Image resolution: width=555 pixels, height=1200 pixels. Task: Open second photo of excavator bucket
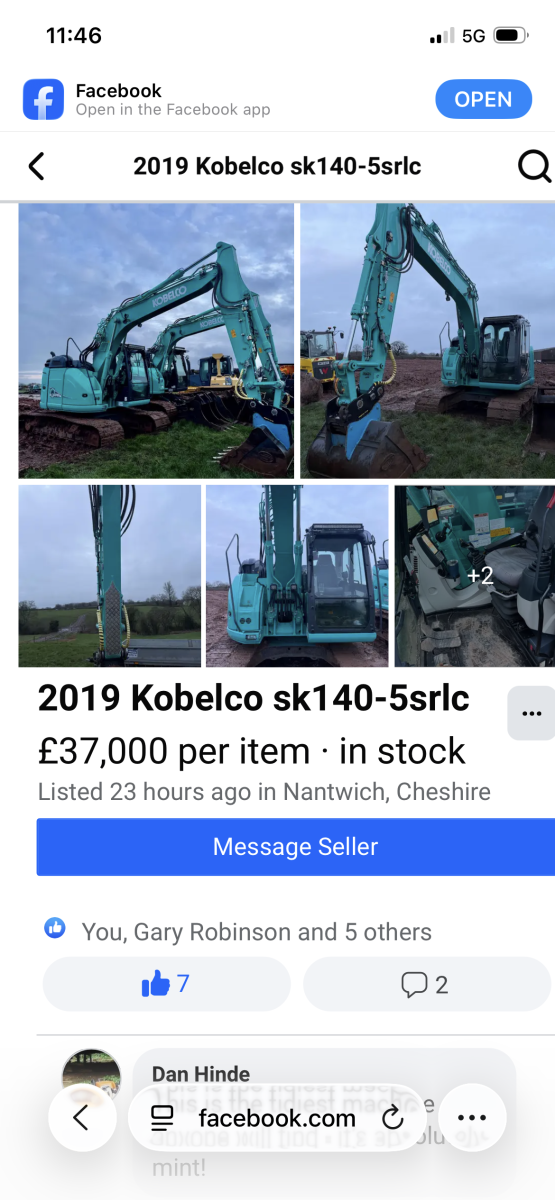pyautogui.click(x=427, y=341)
